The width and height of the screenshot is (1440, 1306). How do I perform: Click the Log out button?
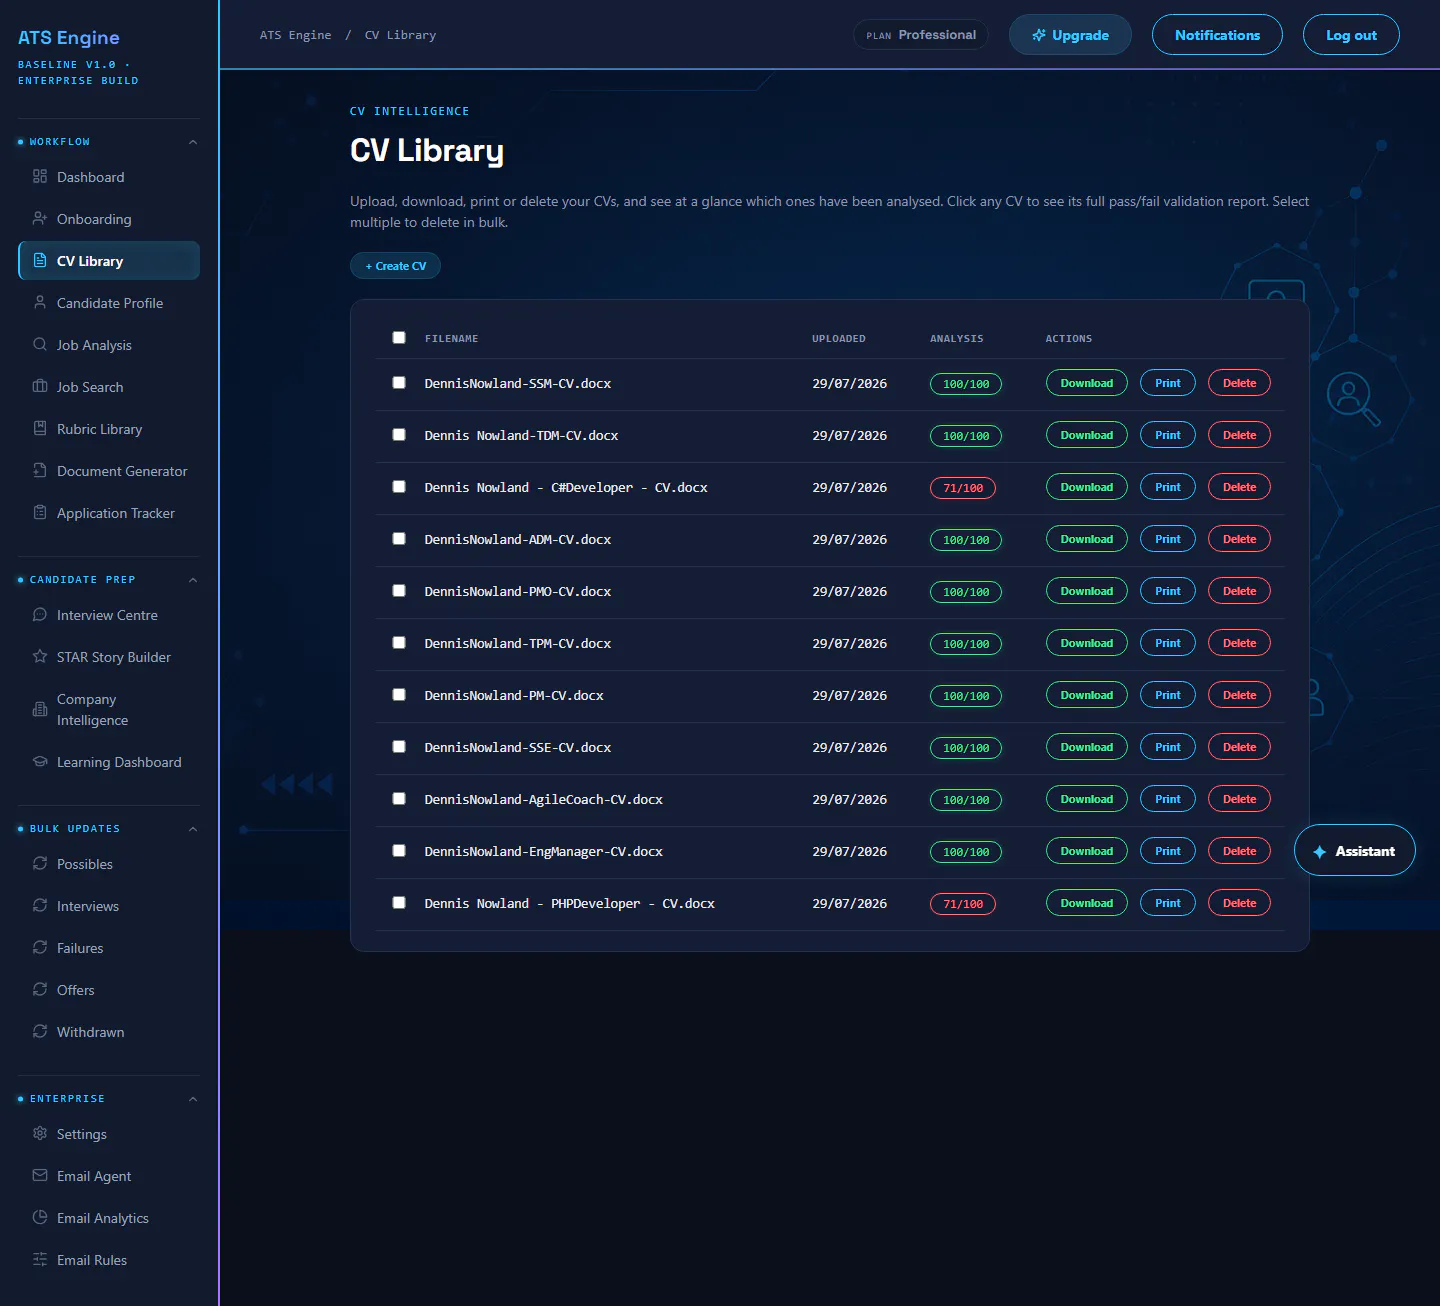(1351, 35)
